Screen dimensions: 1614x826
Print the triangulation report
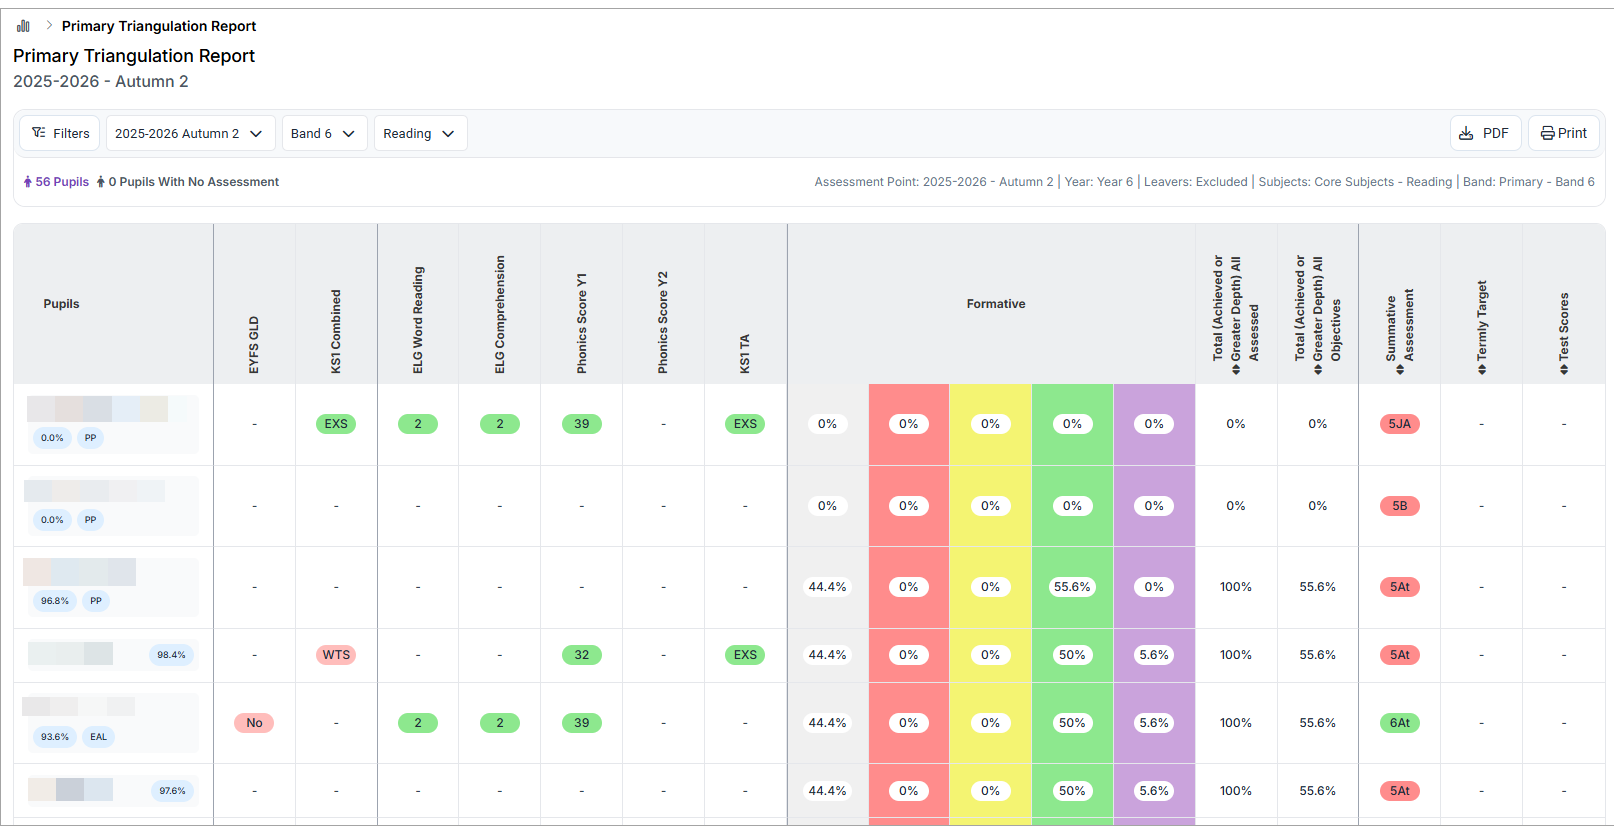(x=1563, y=133)
